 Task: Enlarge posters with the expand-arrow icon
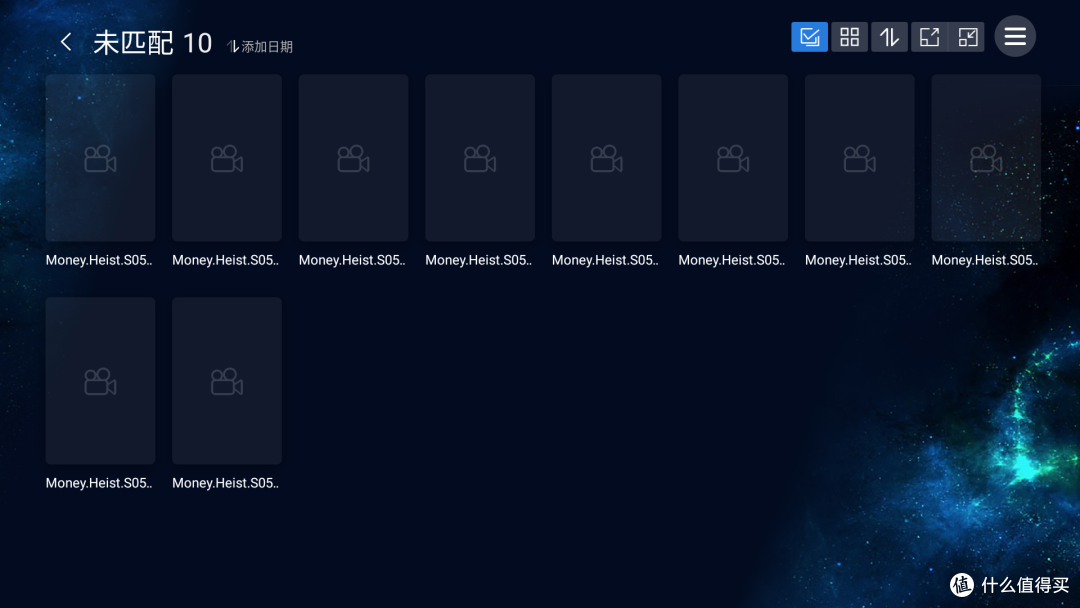[x=929, y=37]
